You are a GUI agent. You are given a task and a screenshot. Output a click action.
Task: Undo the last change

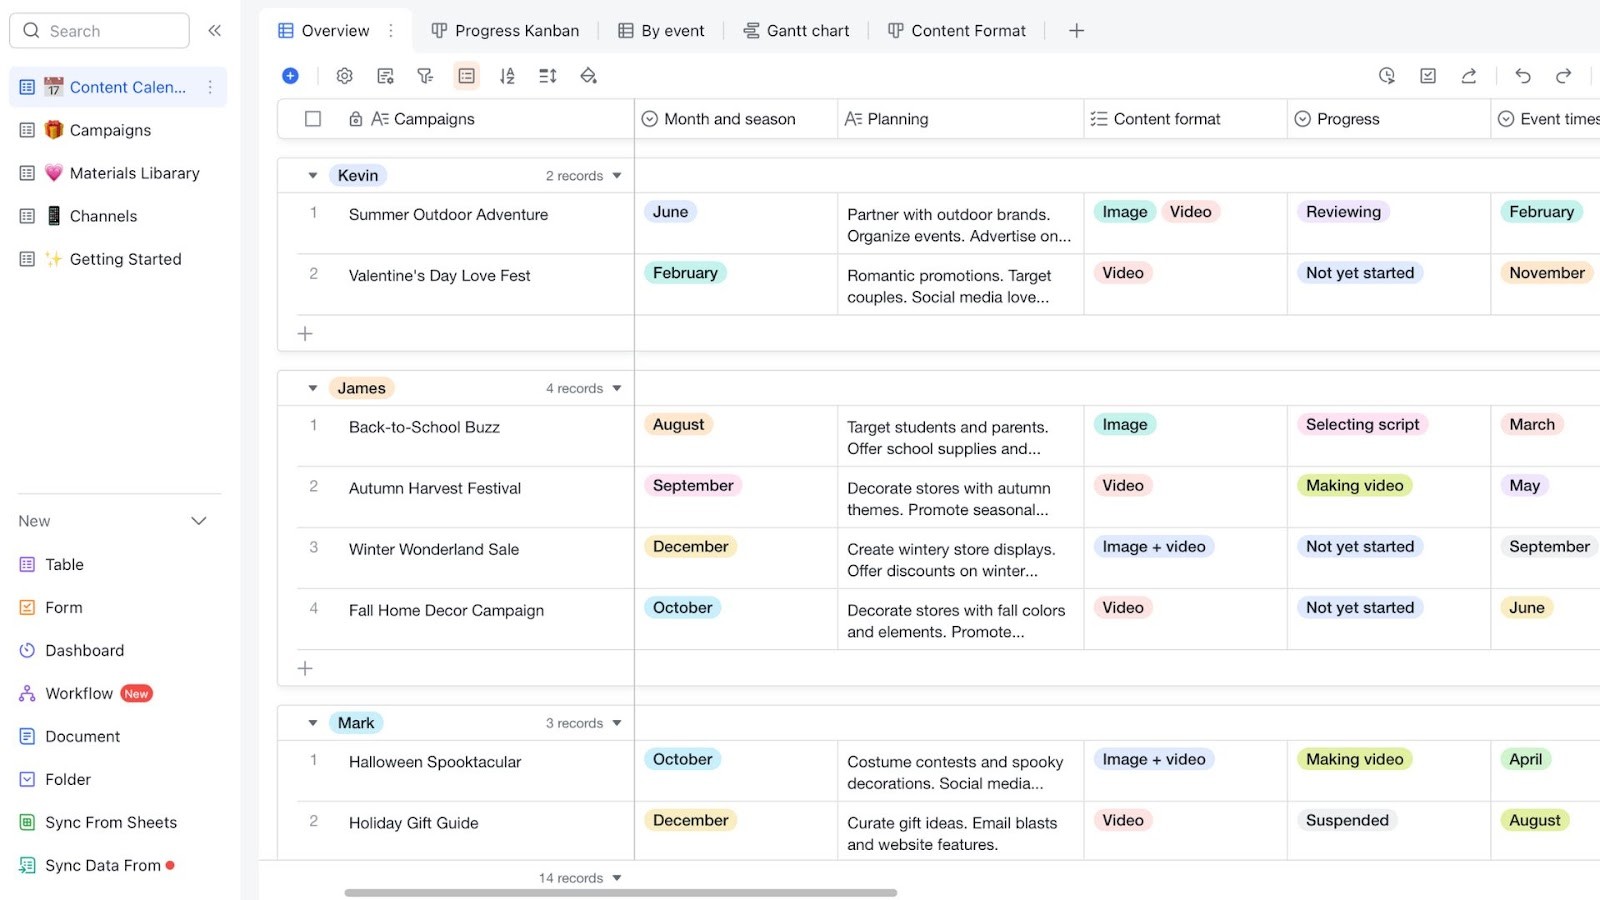pyautogui.click(x=1521, y=75)
